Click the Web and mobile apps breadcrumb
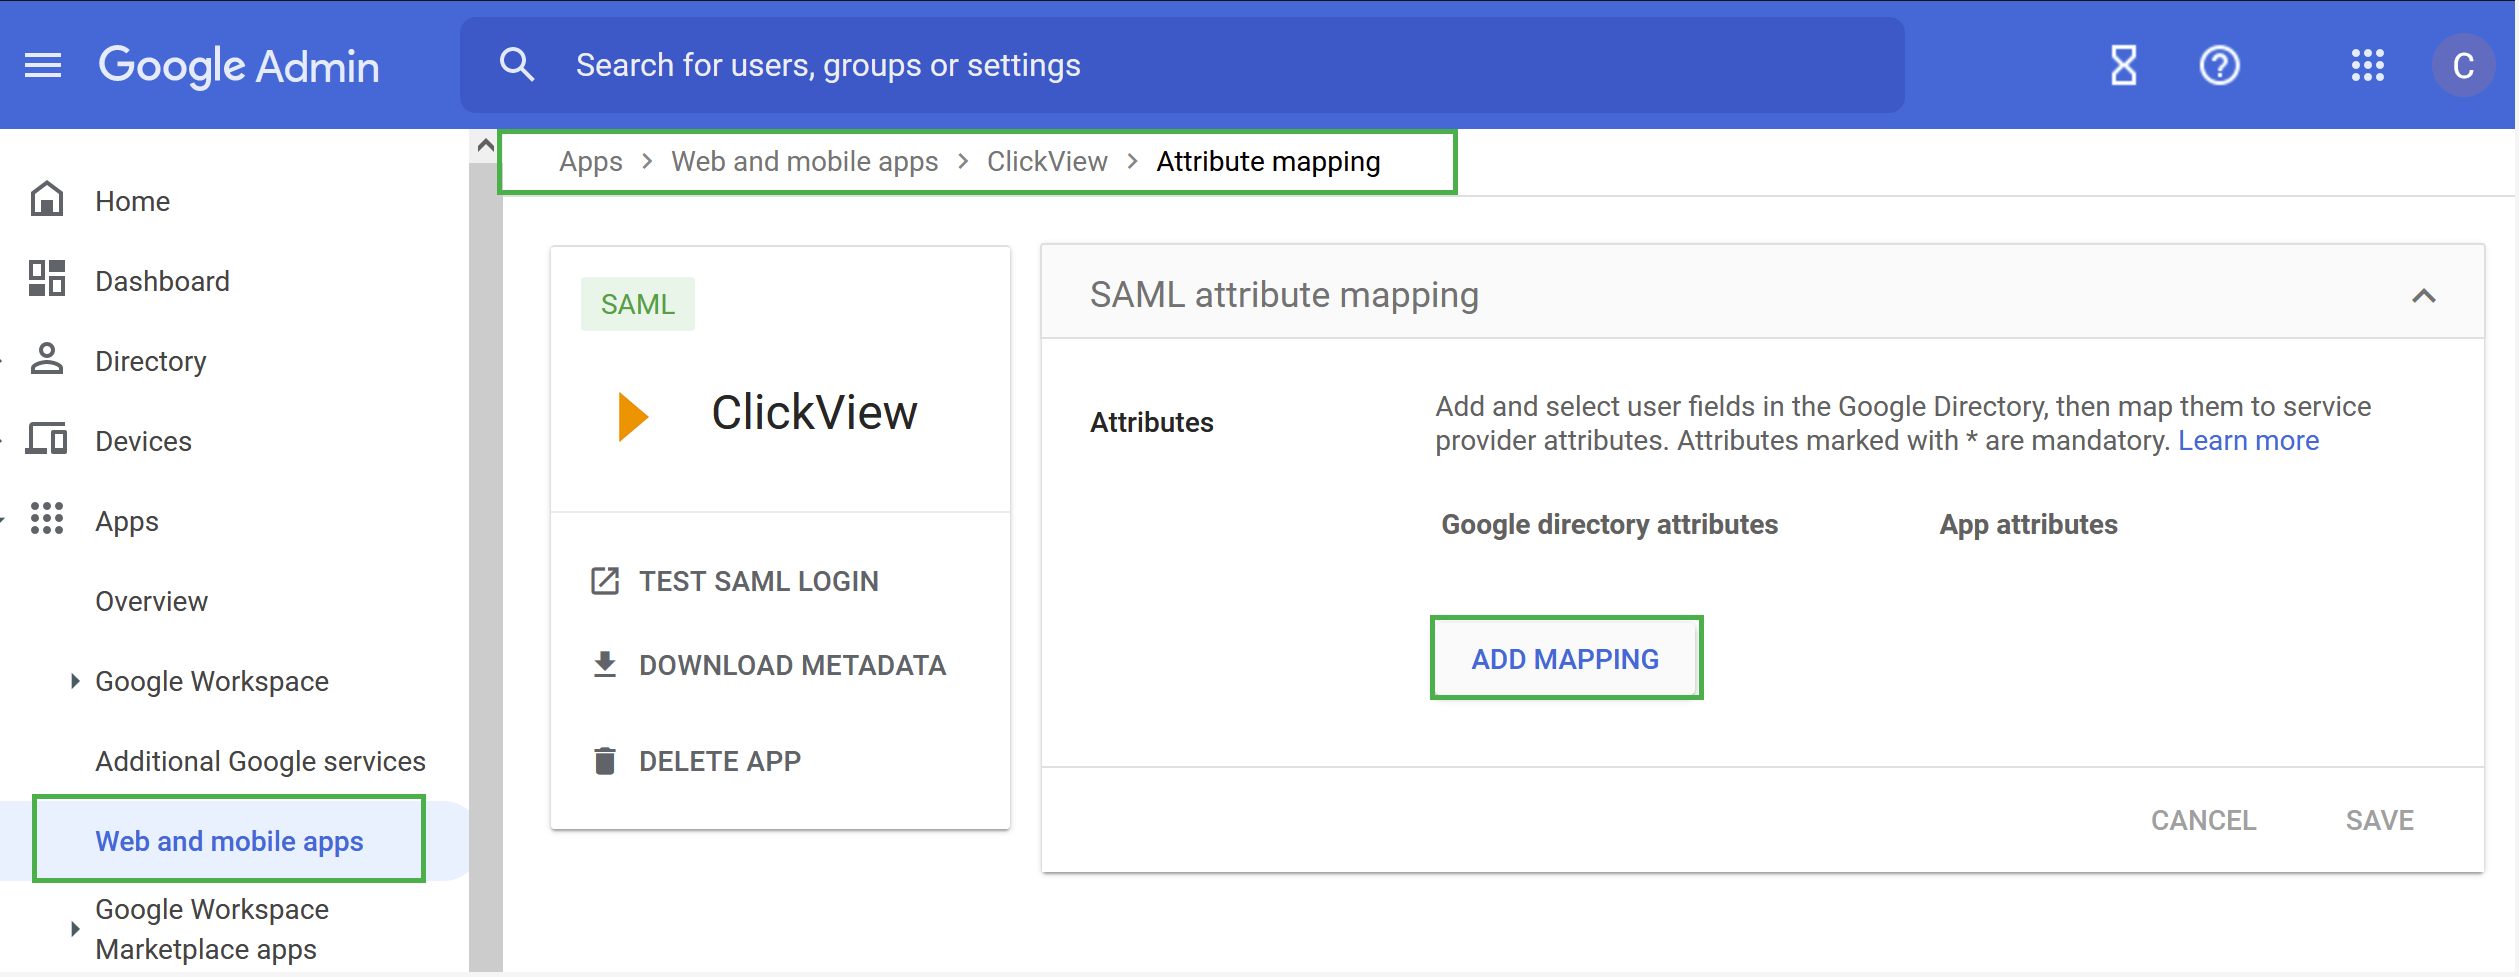 pos(805,162)
